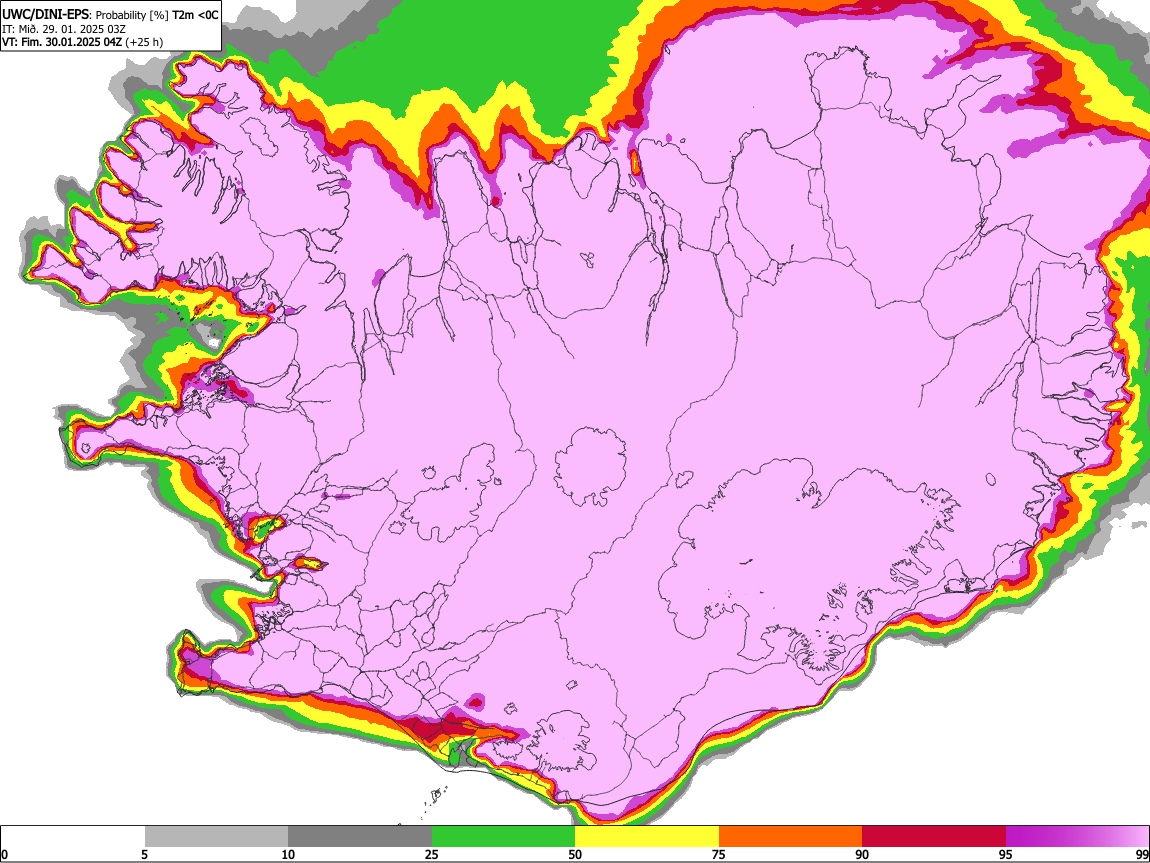Click the yellow 50–75 legend segment

(x=647, y=837)
